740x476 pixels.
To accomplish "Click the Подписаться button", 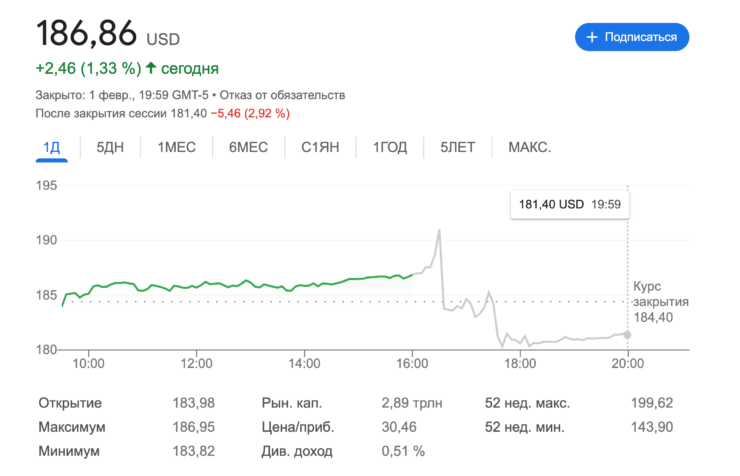I will [x=631, y=37].
